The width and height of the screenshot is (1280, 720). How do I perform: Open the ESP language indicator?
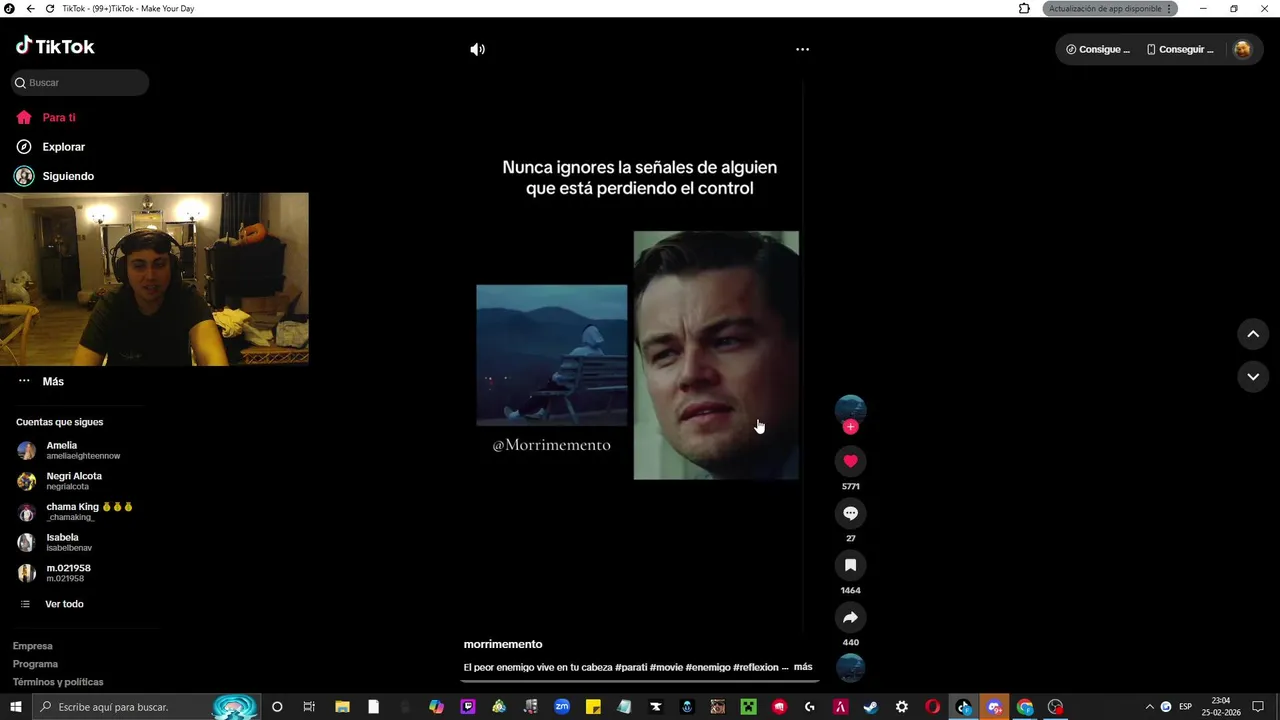pos(1186,707)
